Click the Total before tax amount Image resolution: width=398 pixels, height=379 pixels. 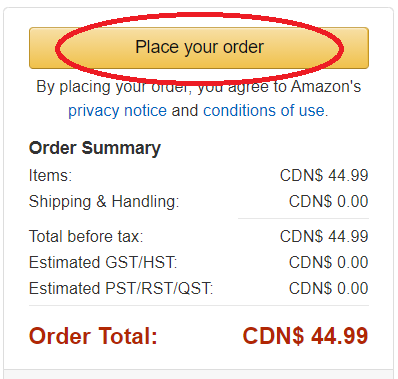(324, 236)
